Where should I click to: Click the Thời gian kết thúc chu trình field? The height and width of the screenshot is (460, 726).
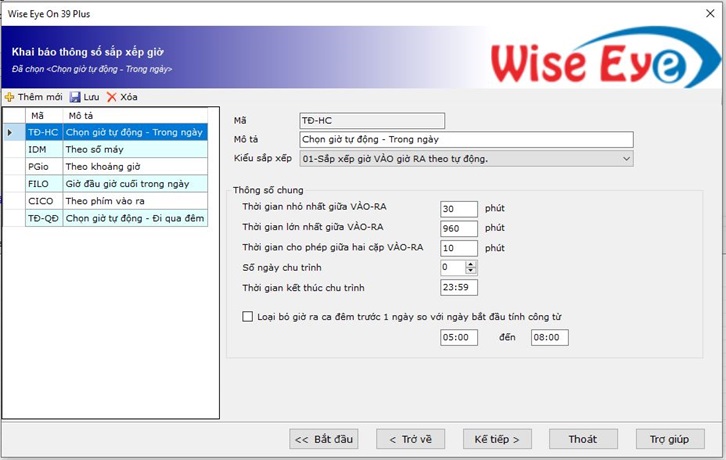pos(459,288)
